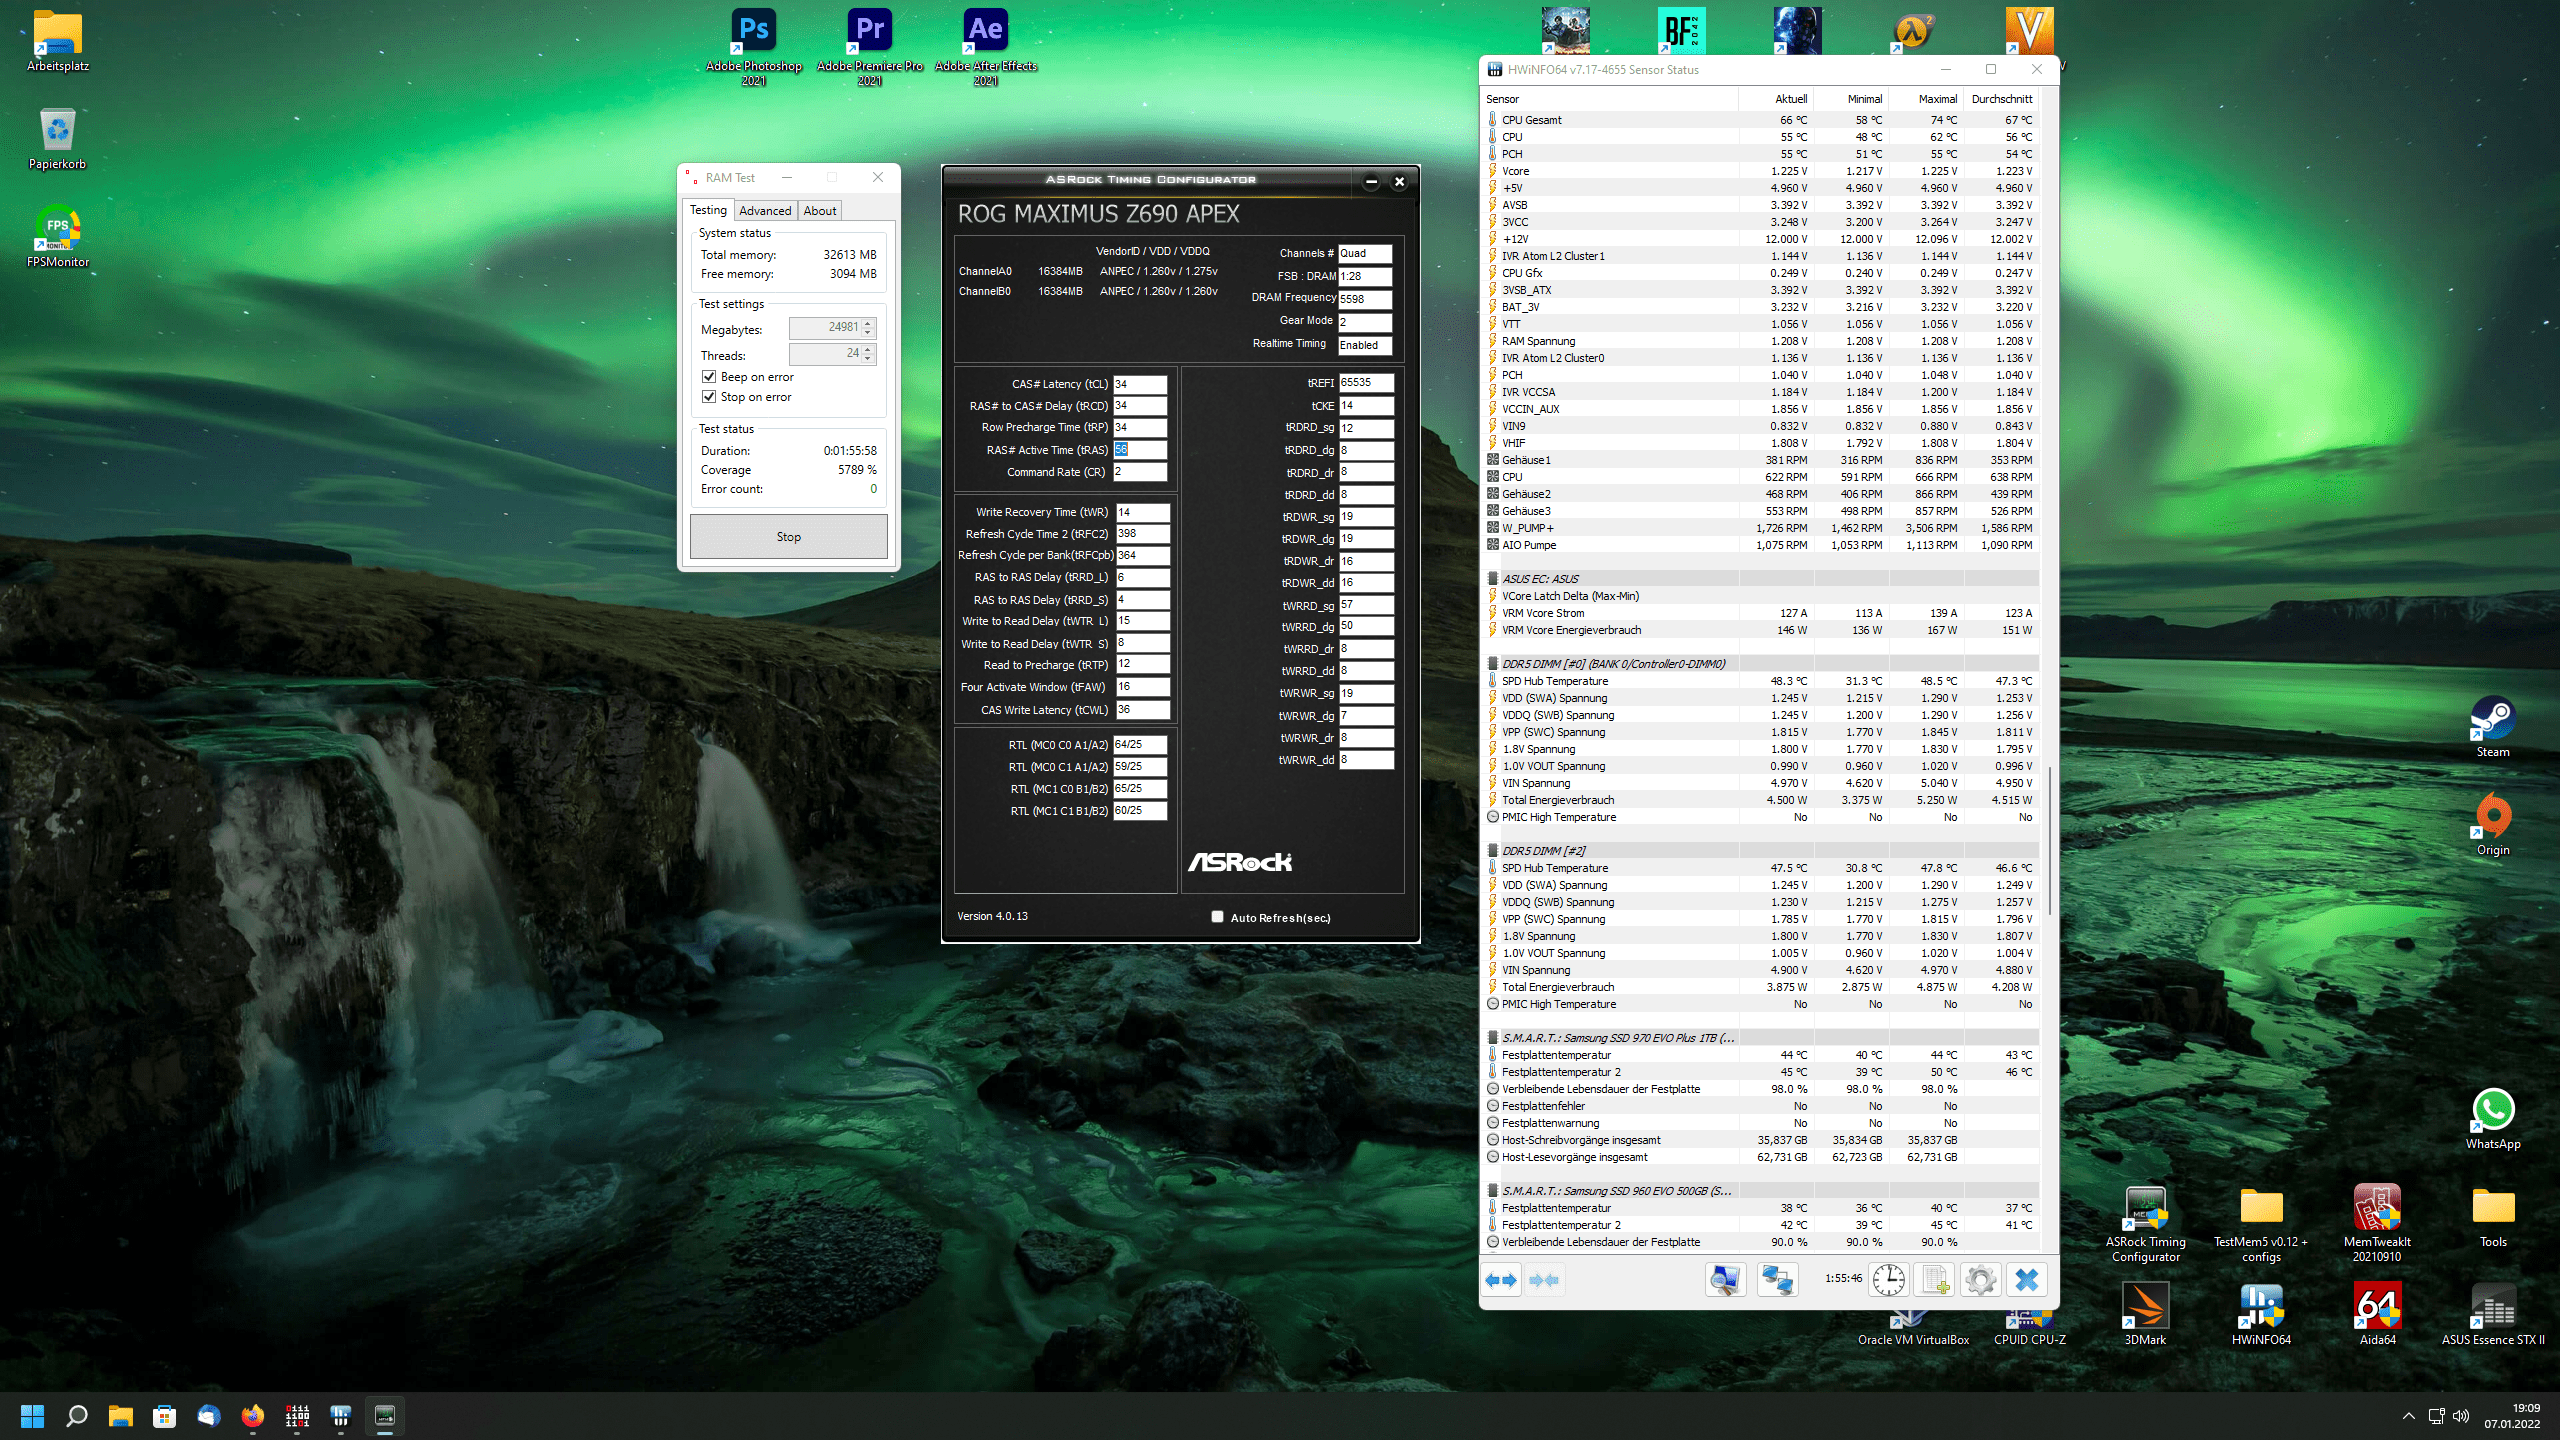2560x1440 pixels.
Task: Select TestMem5 v0.12 + configs folder
Action: 2261,1224
